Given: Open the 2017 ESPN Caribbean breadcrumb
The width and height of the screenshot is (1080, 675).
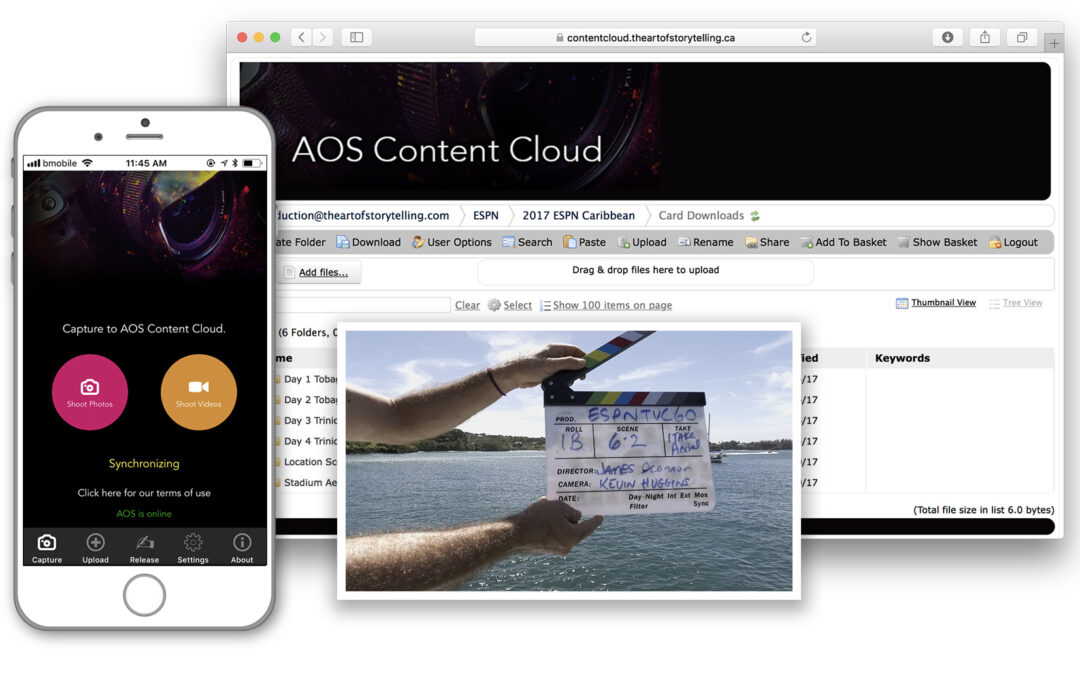Looking at the screenshot, I should [579, 216].
